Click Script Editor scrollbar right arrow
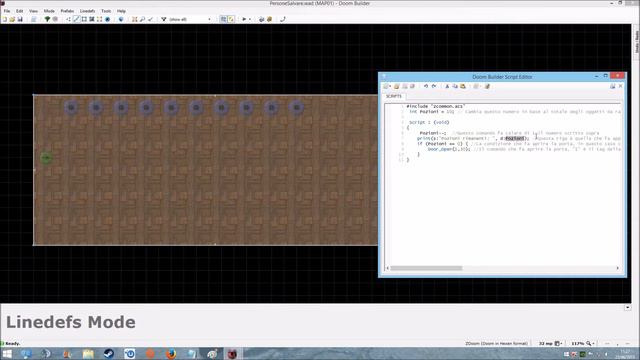This screenshot has width=640, height=360. pyautogui.click(x=618, y=268)
